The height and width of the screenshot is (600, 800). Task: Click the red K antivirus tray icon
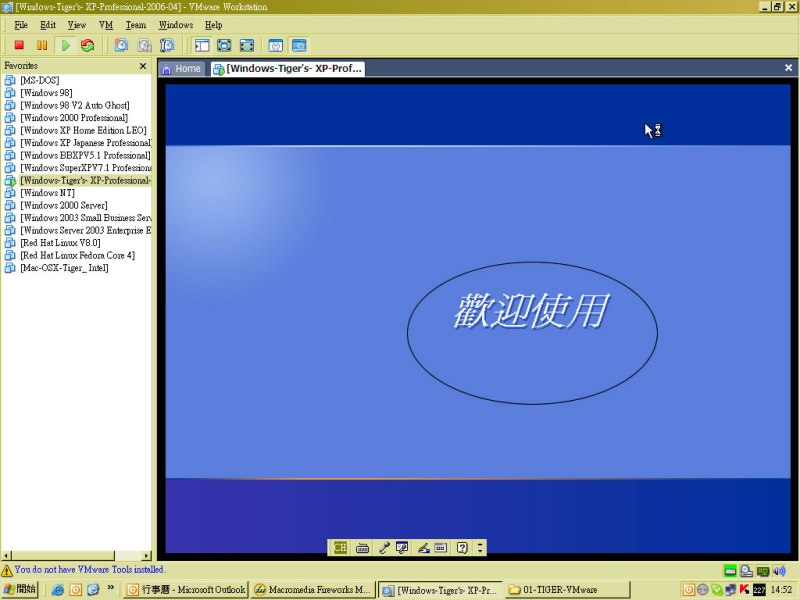[x=744, y=590]
